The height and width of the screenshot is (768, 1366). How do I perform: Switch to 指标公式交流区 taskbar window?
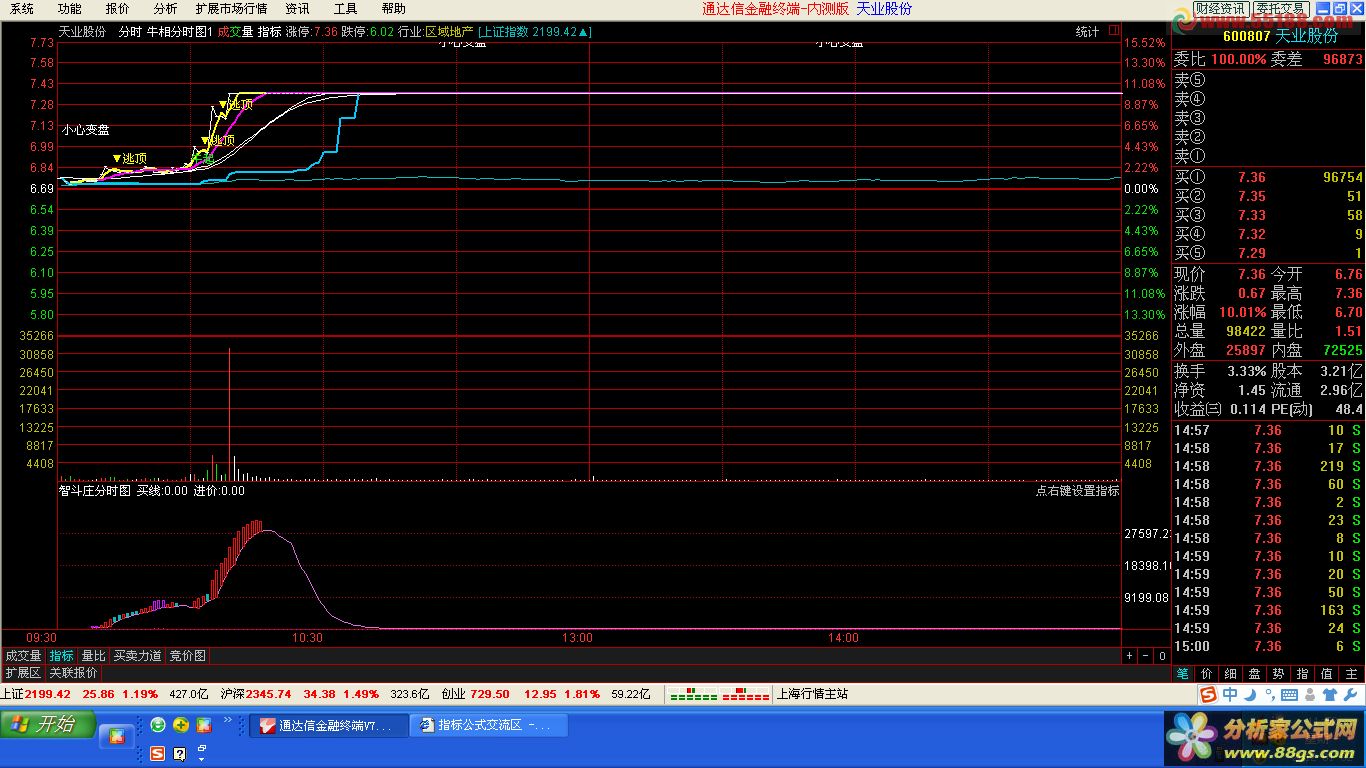pyautogui.click(x=489, y=725)
